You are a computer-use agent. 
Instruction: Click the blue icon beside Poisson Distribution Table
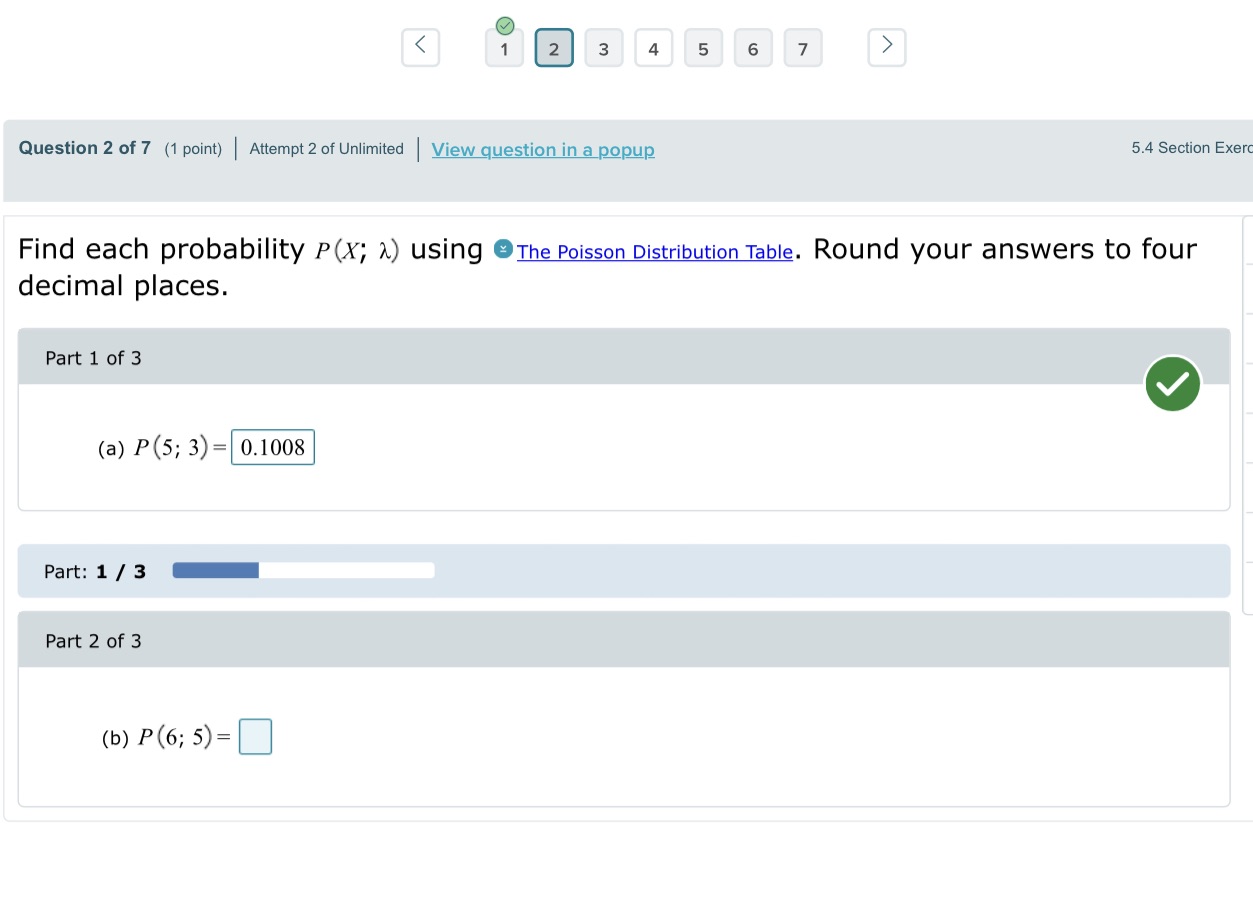tap(505, 249)
